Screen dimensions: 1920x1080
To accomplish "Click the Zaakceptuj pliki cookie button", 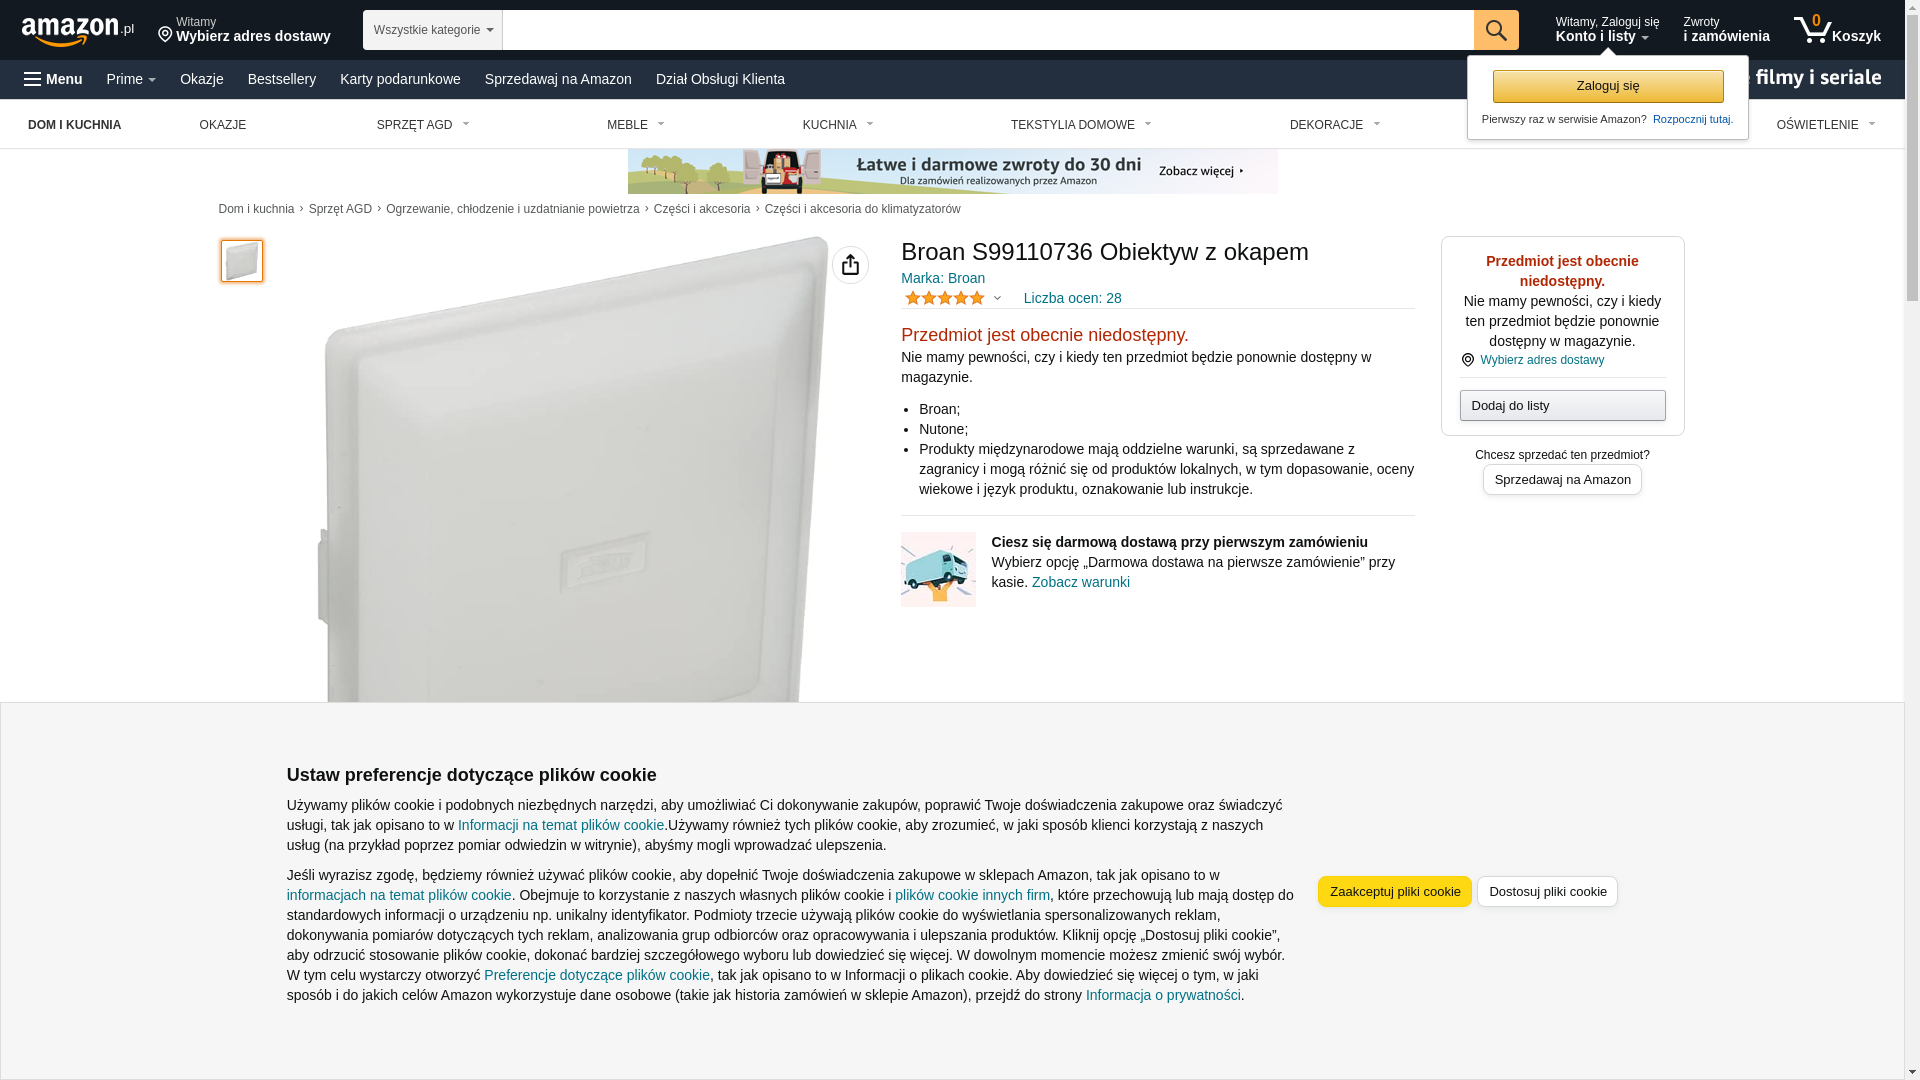I will [x=1395, y=891].
